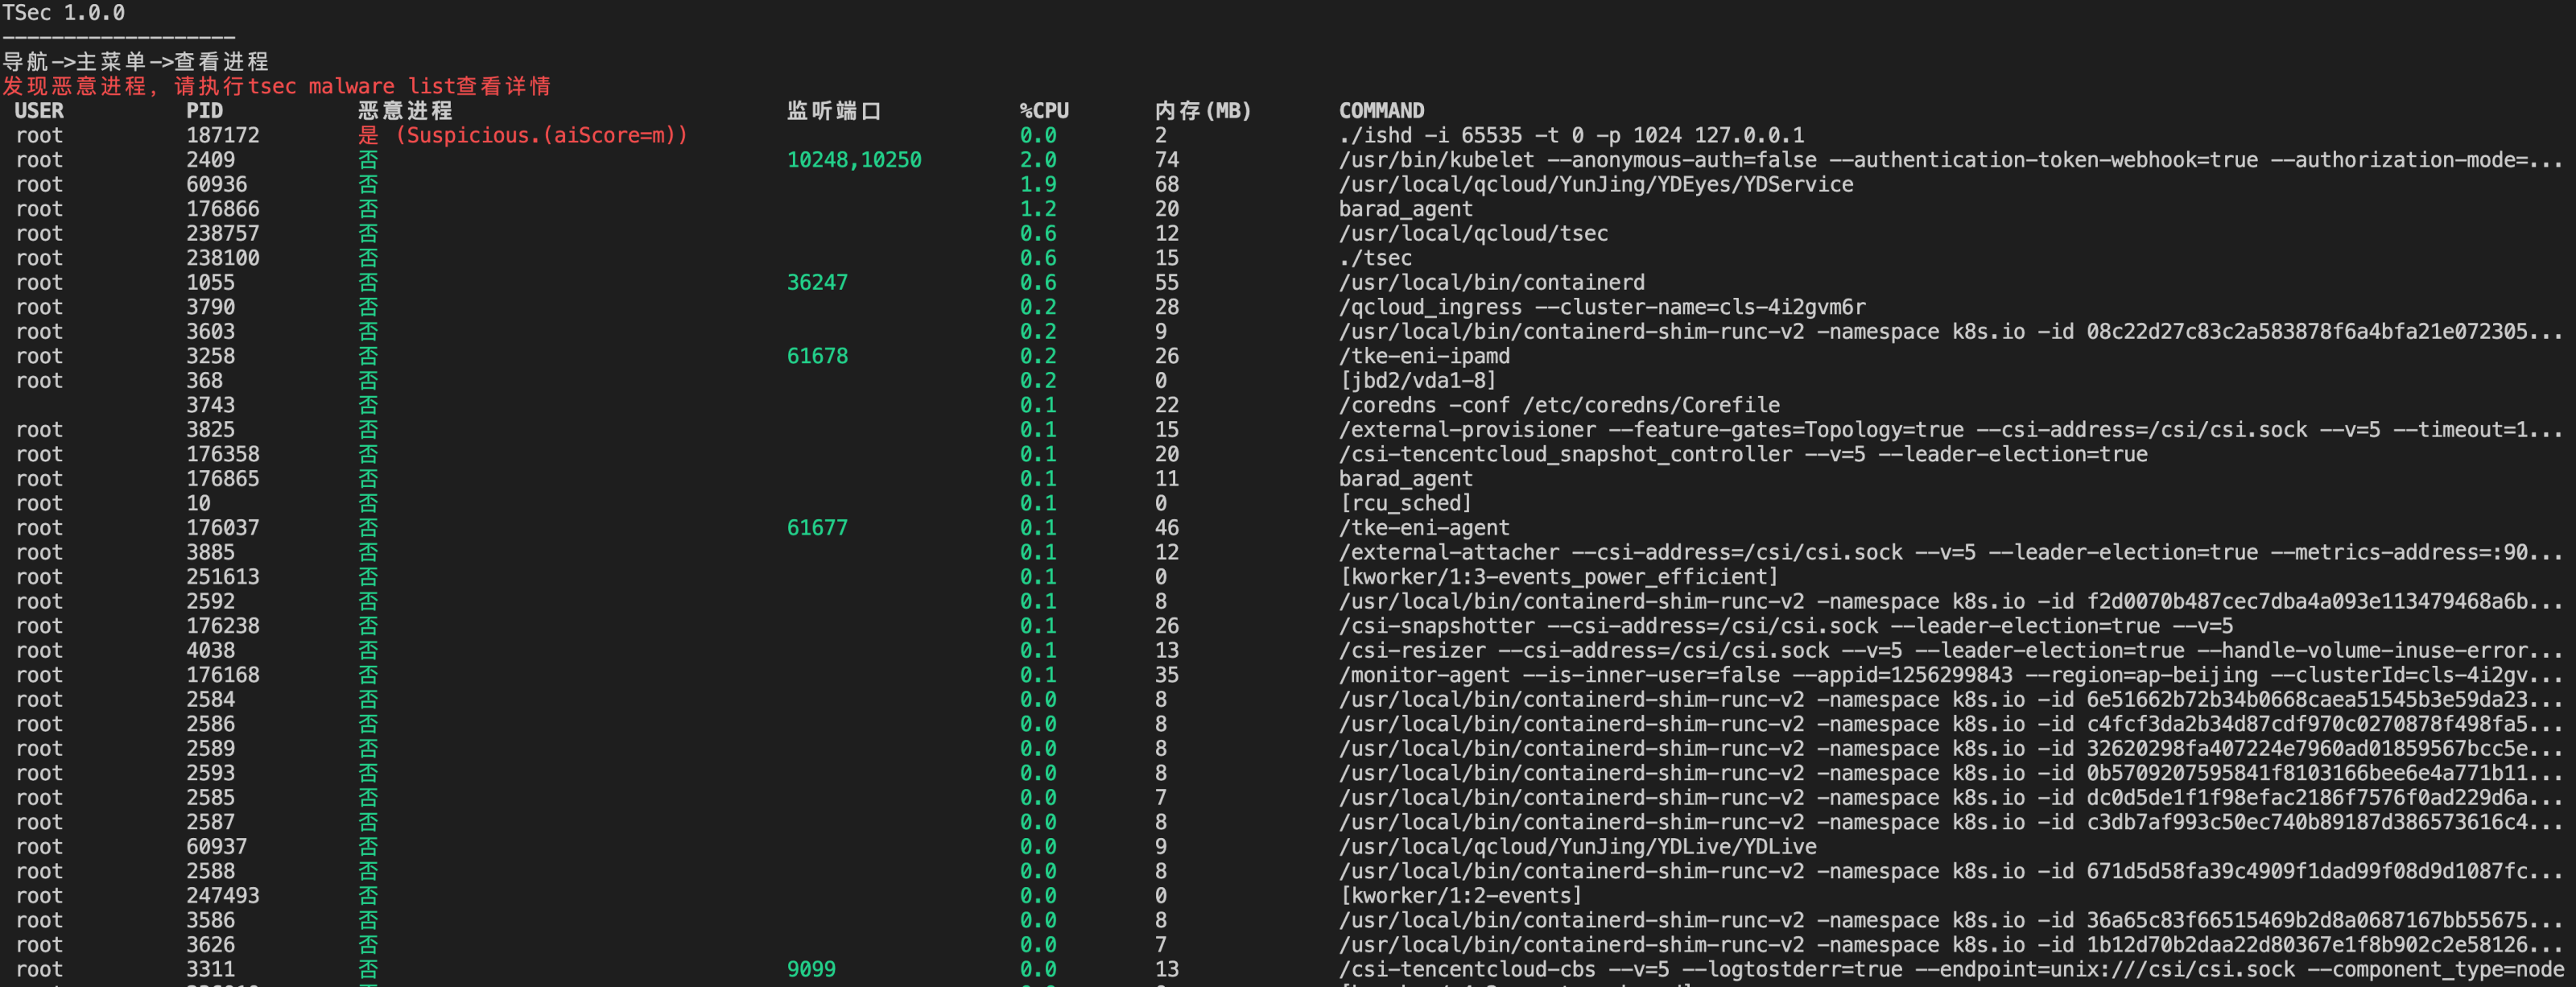Click the /coredns -conf command row
Screen dimensions: 2576x987
click(x=1559, y=405)
